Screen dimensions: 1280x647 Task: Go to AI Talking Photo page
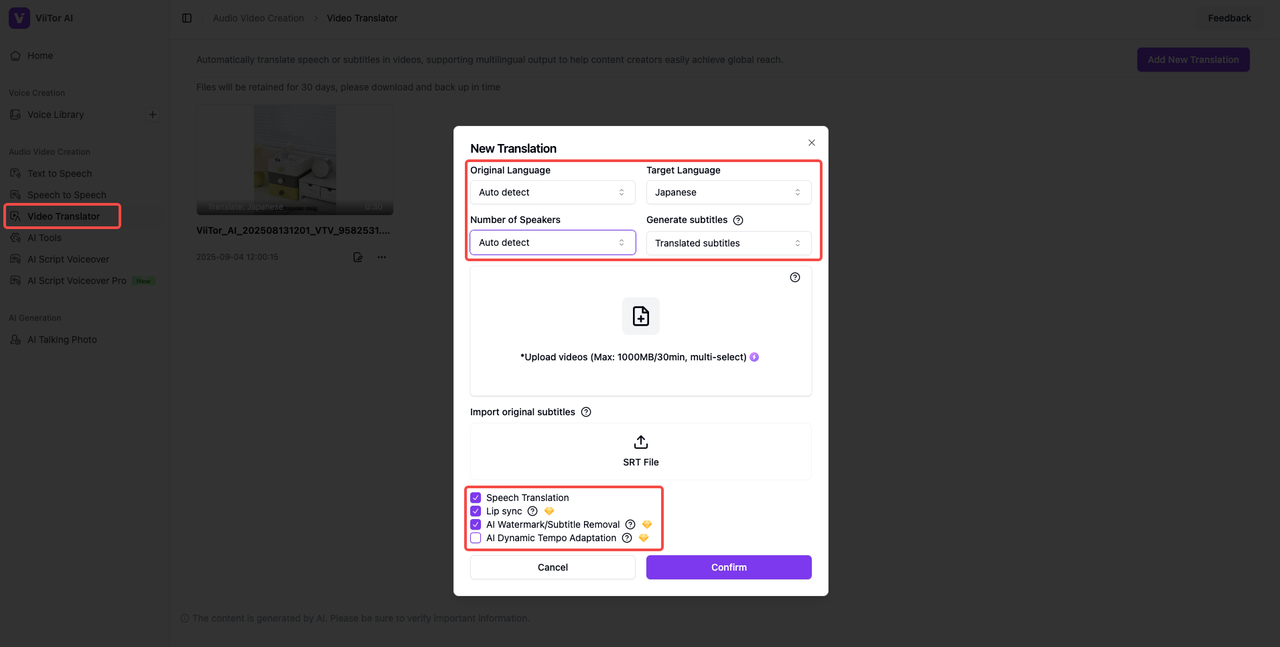pyautogui.click(x=62, y=340)
